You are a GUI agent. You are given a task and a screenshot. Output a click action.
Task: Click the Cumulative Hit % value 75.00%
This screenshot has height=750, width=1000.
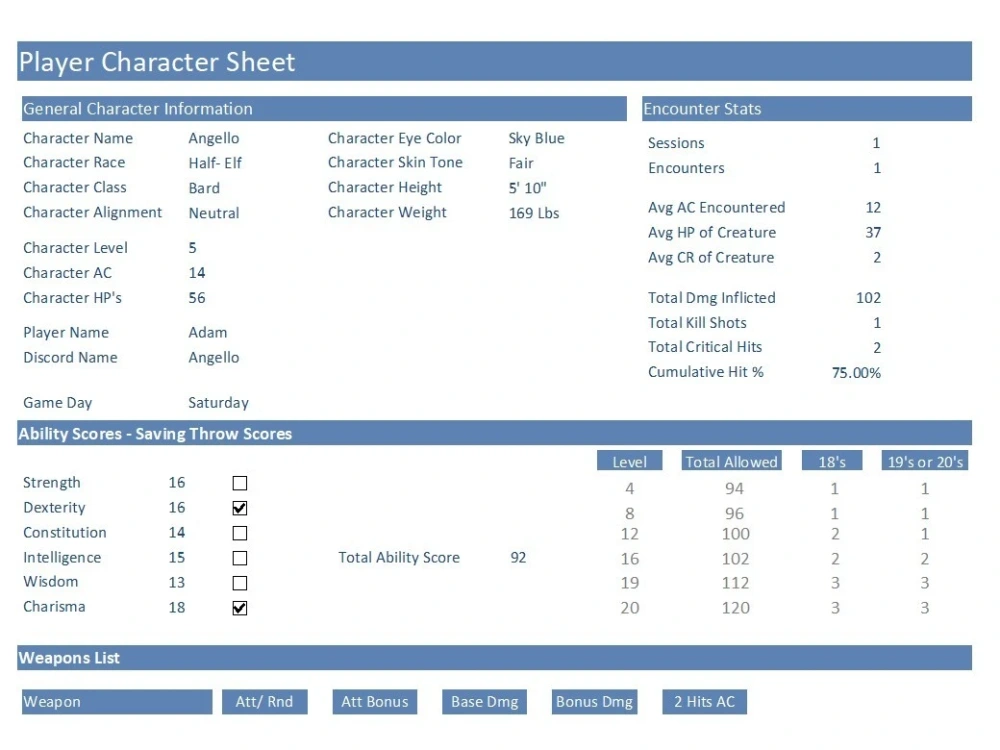[857, 373]
